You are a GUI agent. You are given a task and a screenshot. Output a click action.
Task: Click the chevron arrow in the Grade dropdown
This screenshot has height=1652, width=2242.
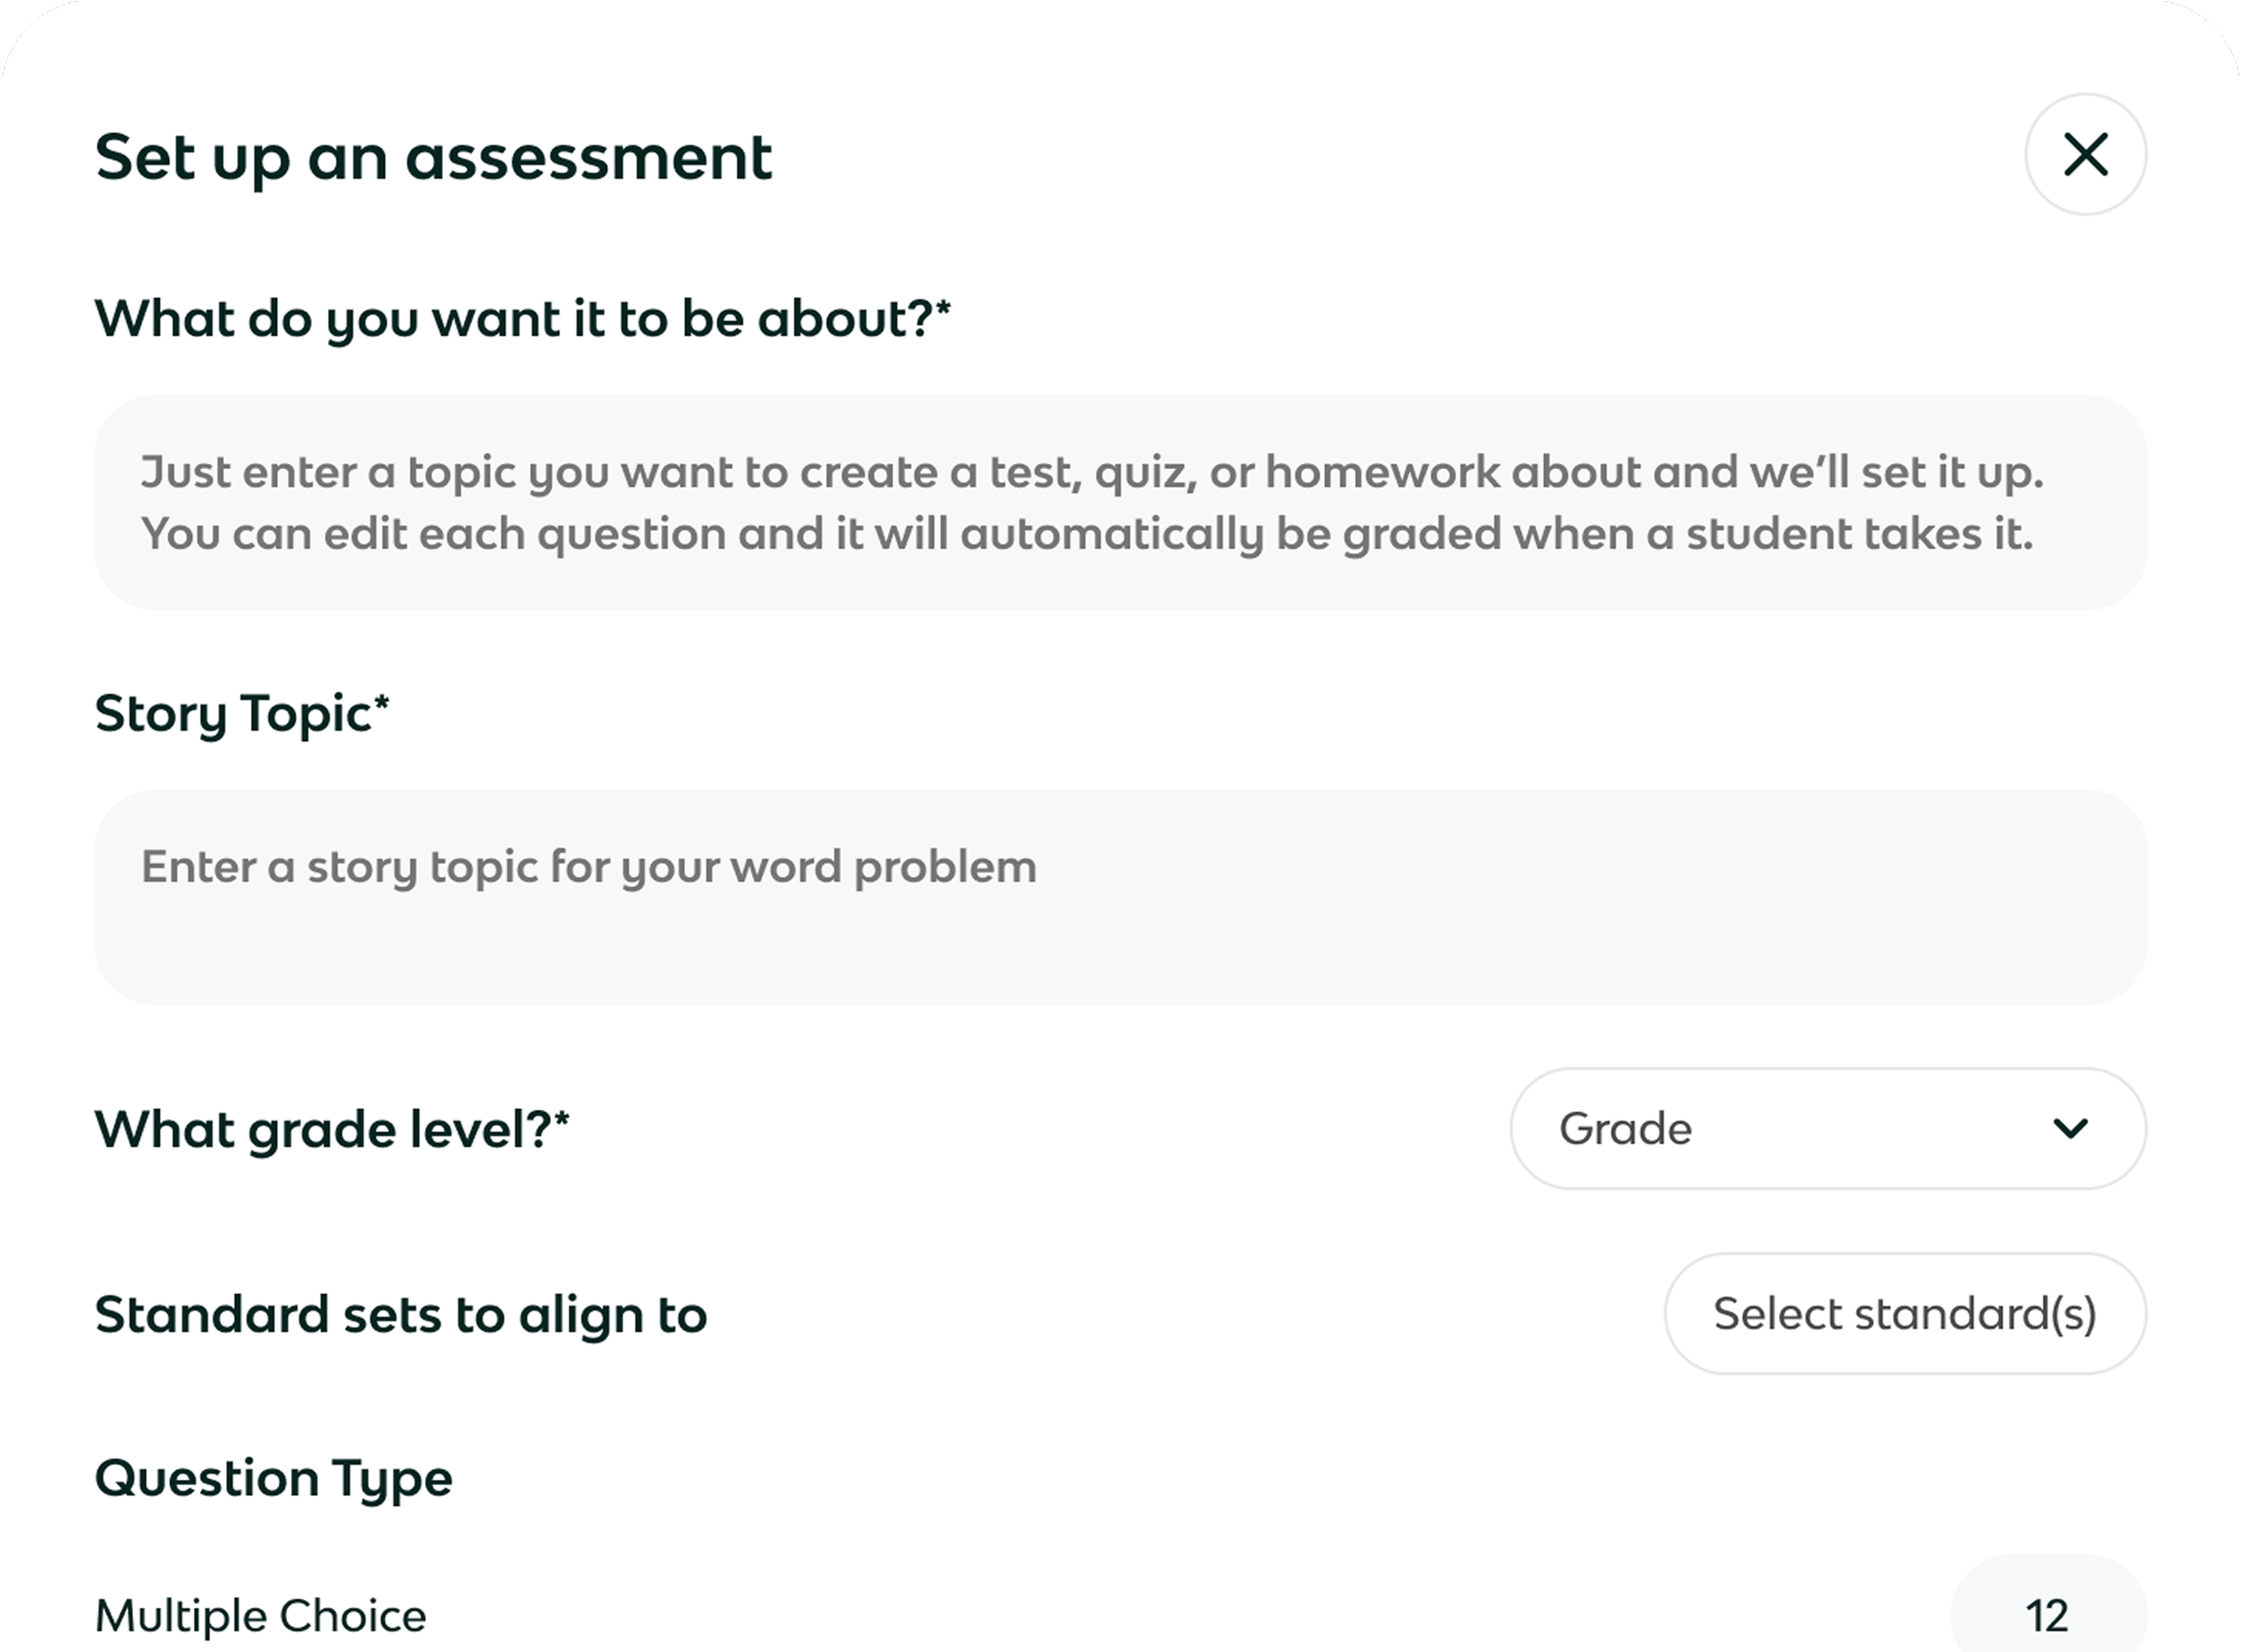[x=2069, y=1129]
